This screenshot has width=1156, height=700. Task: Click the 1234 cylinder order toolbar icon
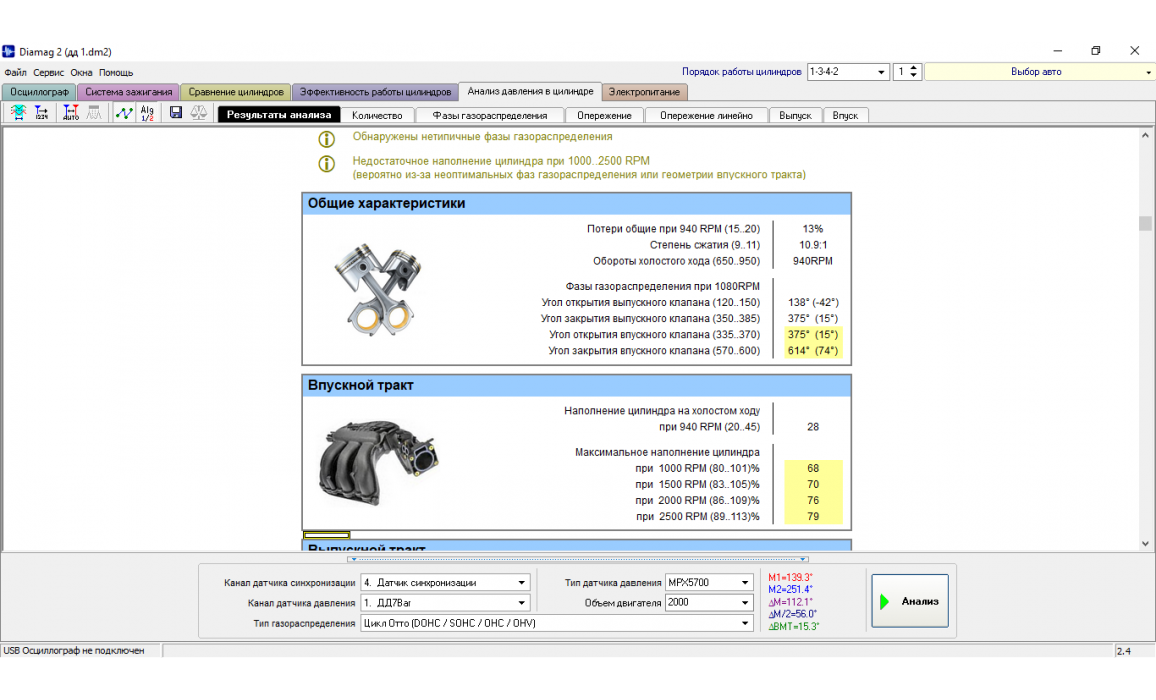click(42, 114)
